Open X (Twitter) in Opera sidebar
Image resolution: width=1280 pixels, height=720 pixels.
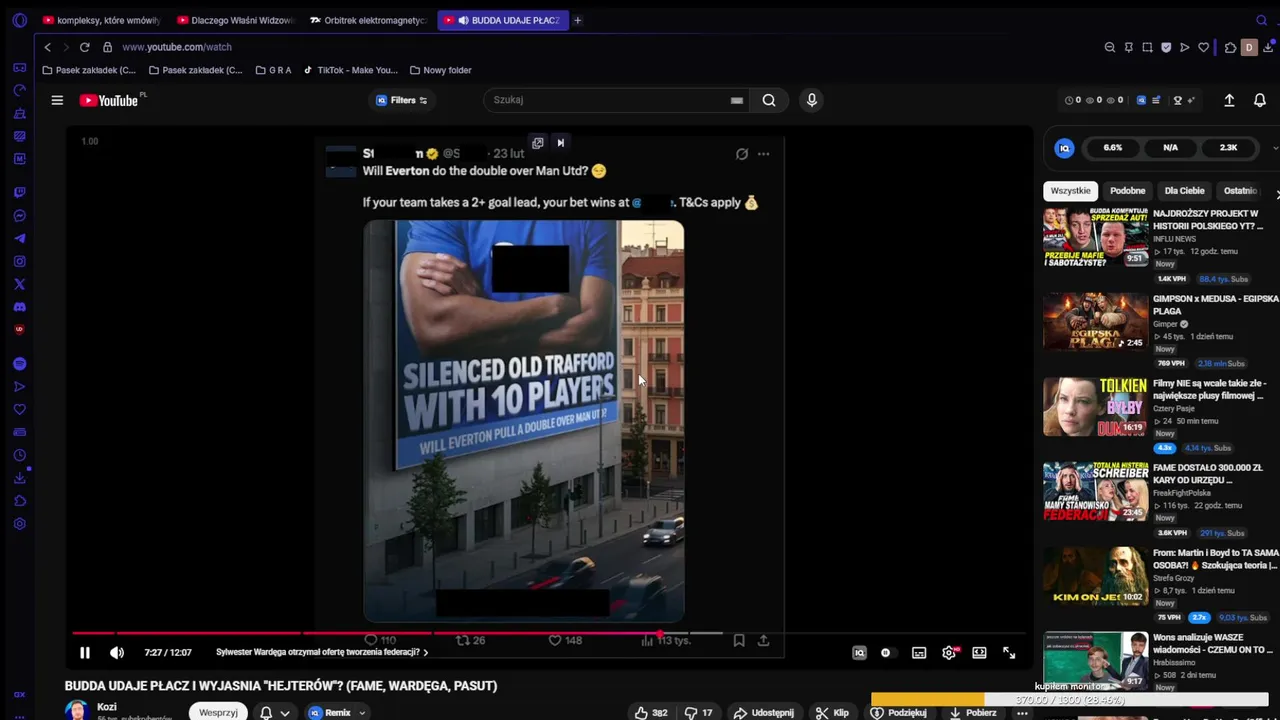[x=19, y=284]
